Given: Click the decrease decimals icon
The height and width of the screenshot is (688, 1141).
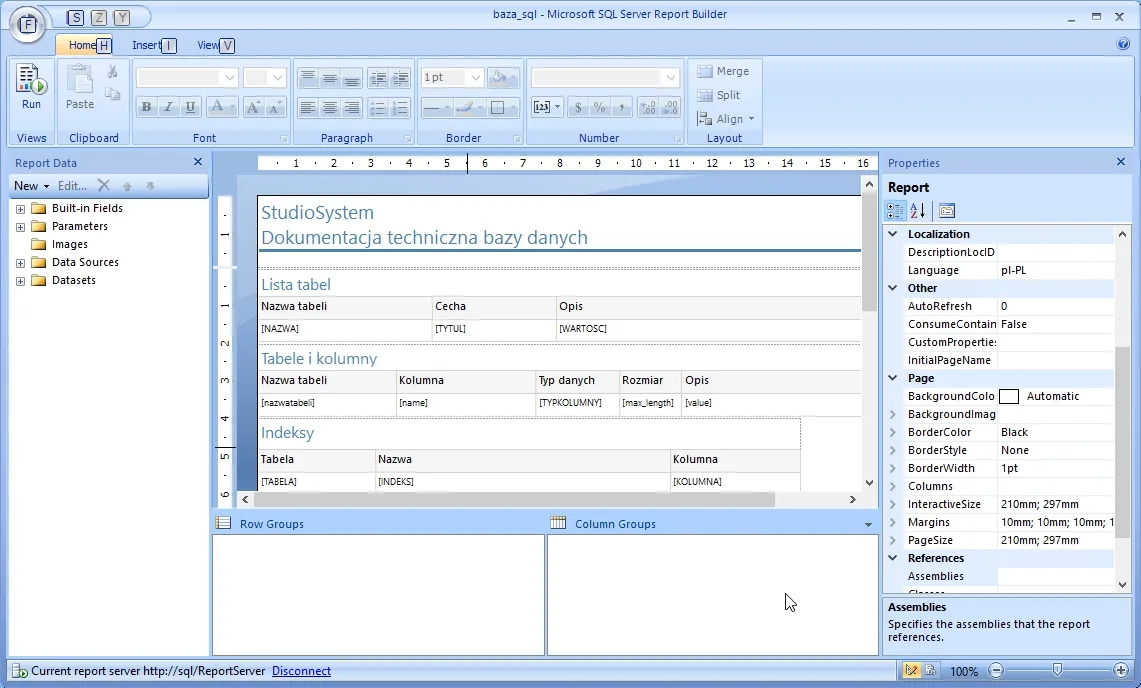Looking at the screenshot, I should pos(670,107).
